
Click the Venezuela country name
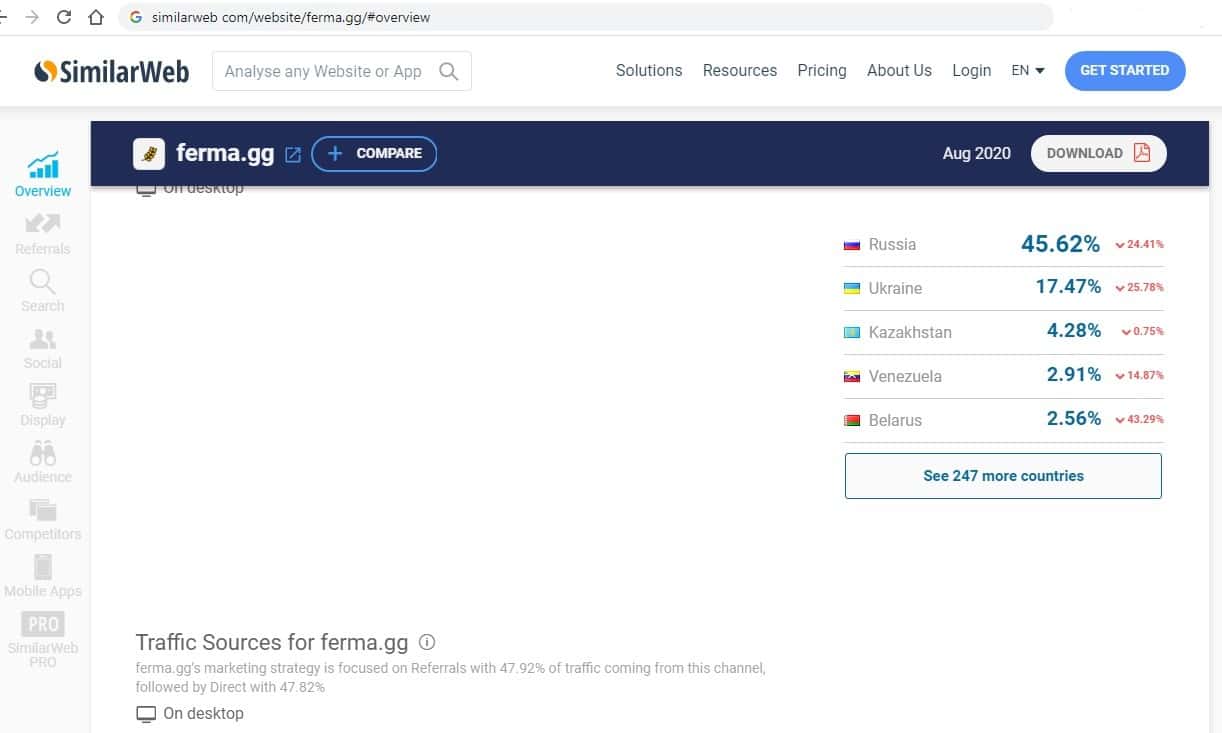(905, 377)
